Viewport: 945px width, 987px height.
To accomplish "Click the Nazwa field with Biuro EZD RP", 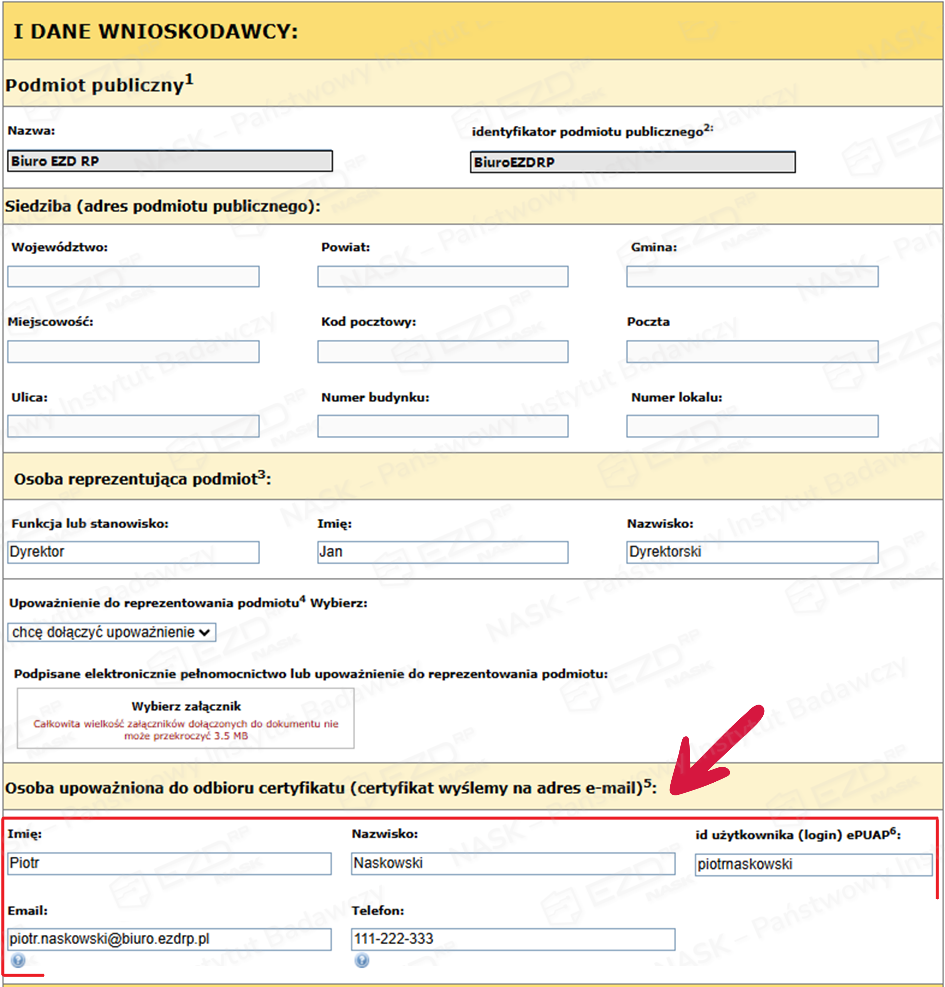I will pyautogui.click(x=170, y=161).
